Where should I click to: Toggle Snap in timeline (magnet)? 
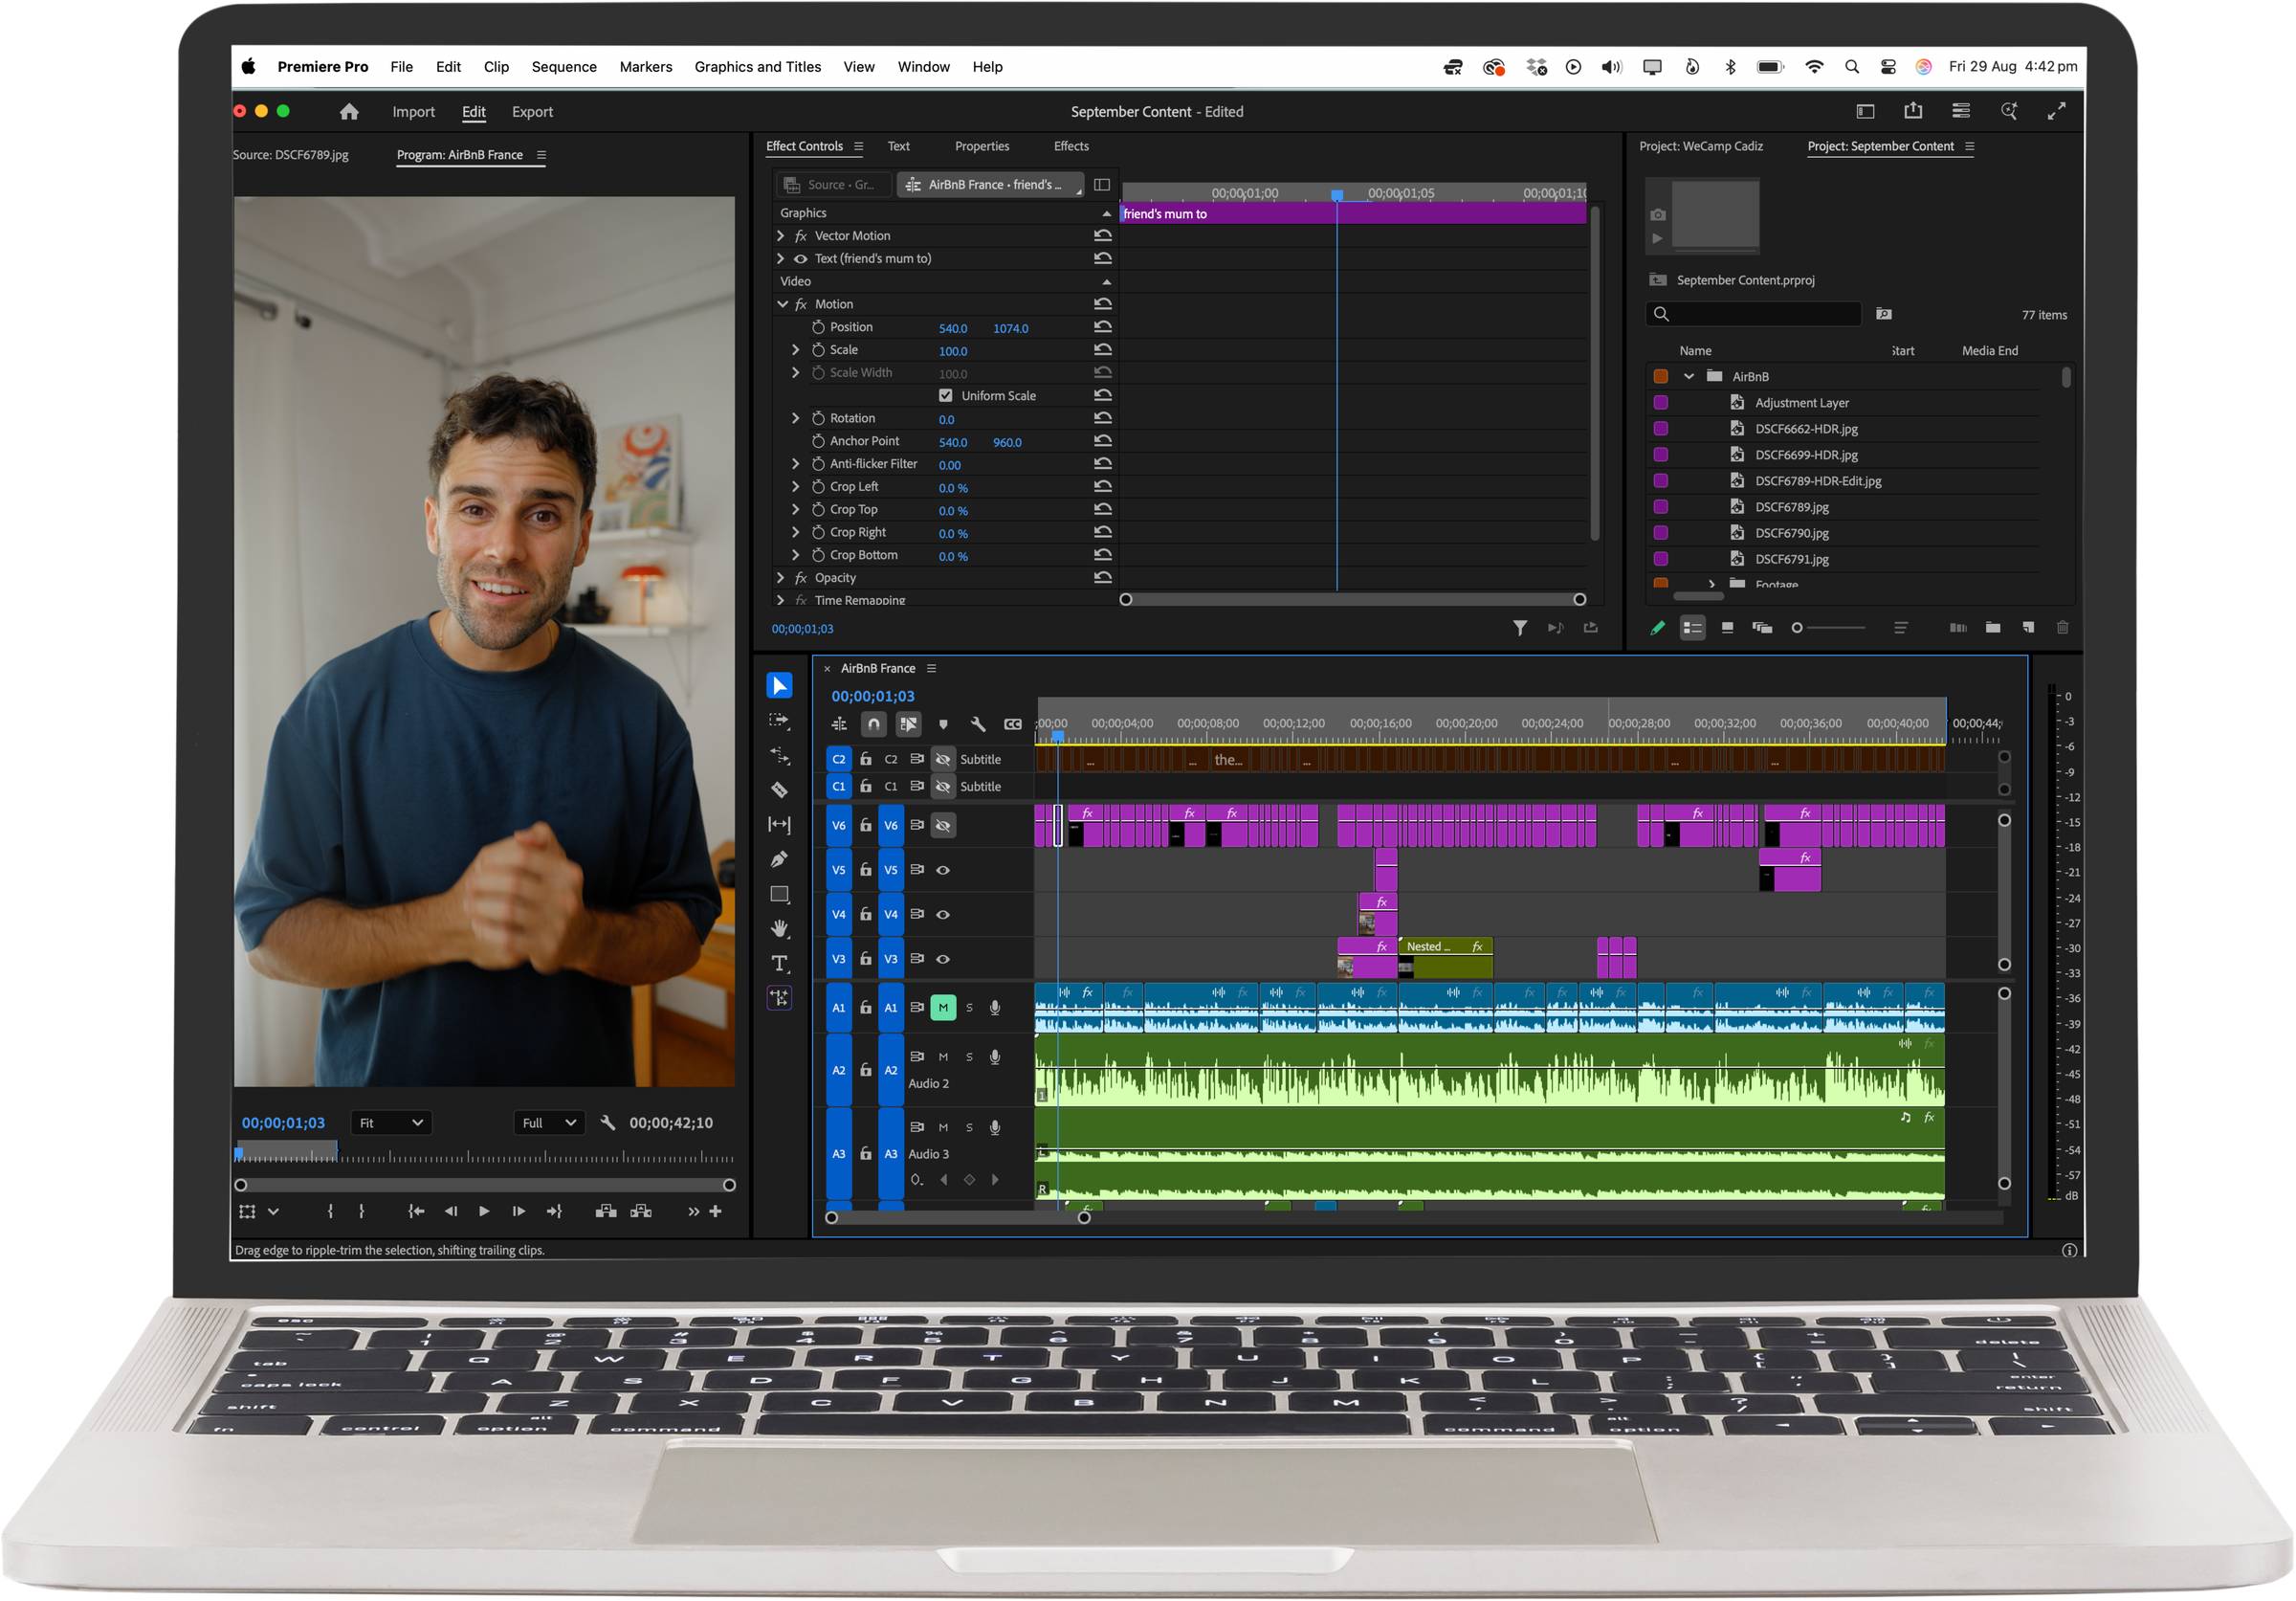tap(874, 724)
